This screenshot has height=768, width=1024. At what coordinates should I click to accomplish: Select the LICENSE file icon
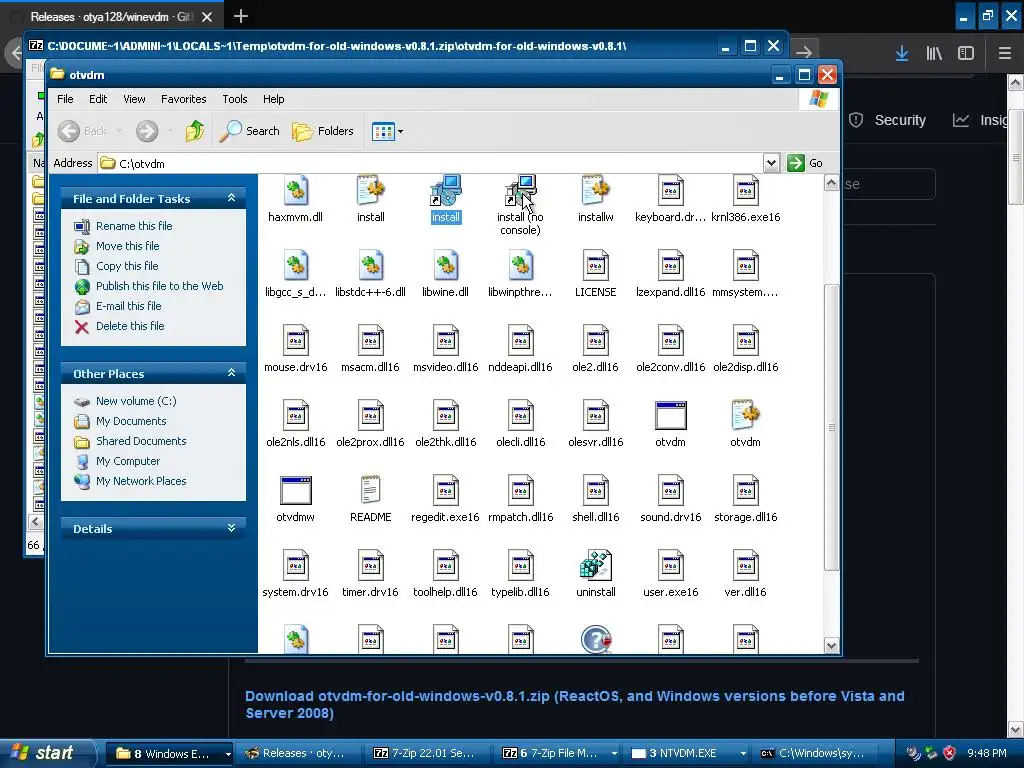click(595, 266)
